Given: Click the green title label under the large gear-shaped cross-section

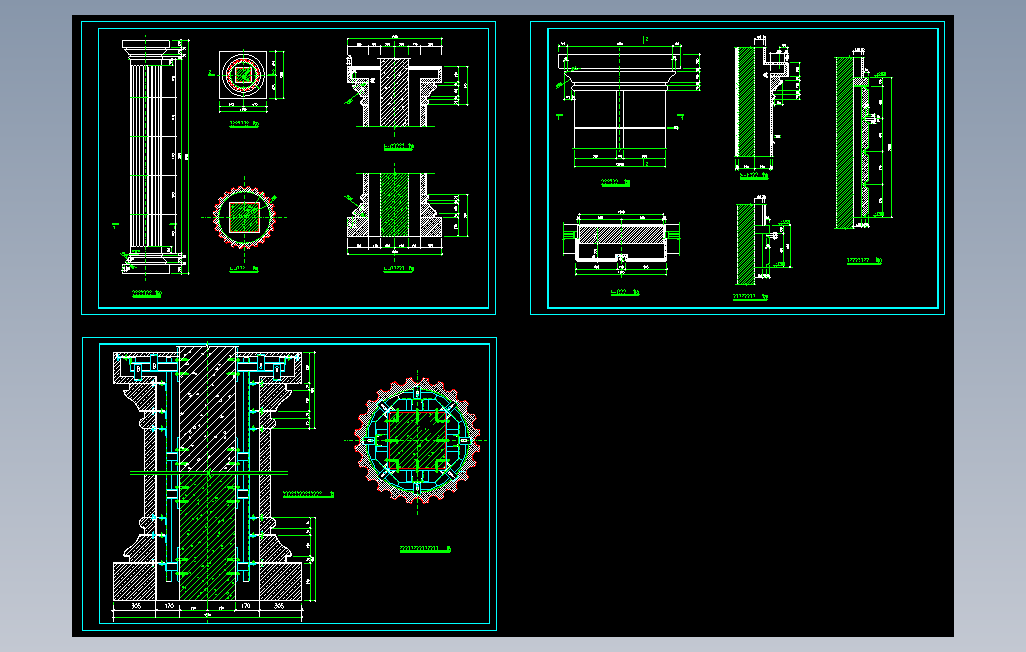Looking at the screenshot, I should pyautogui.click(x=425, y=549).
